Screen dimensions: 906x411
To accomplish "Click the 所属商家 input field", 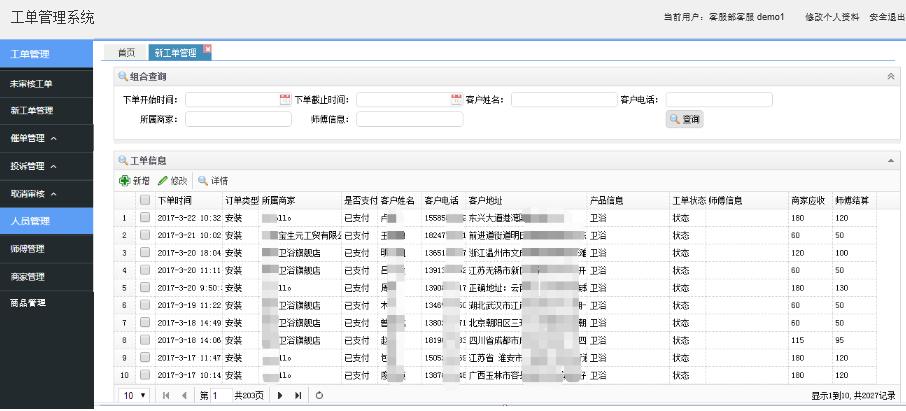I will point(239,119).
